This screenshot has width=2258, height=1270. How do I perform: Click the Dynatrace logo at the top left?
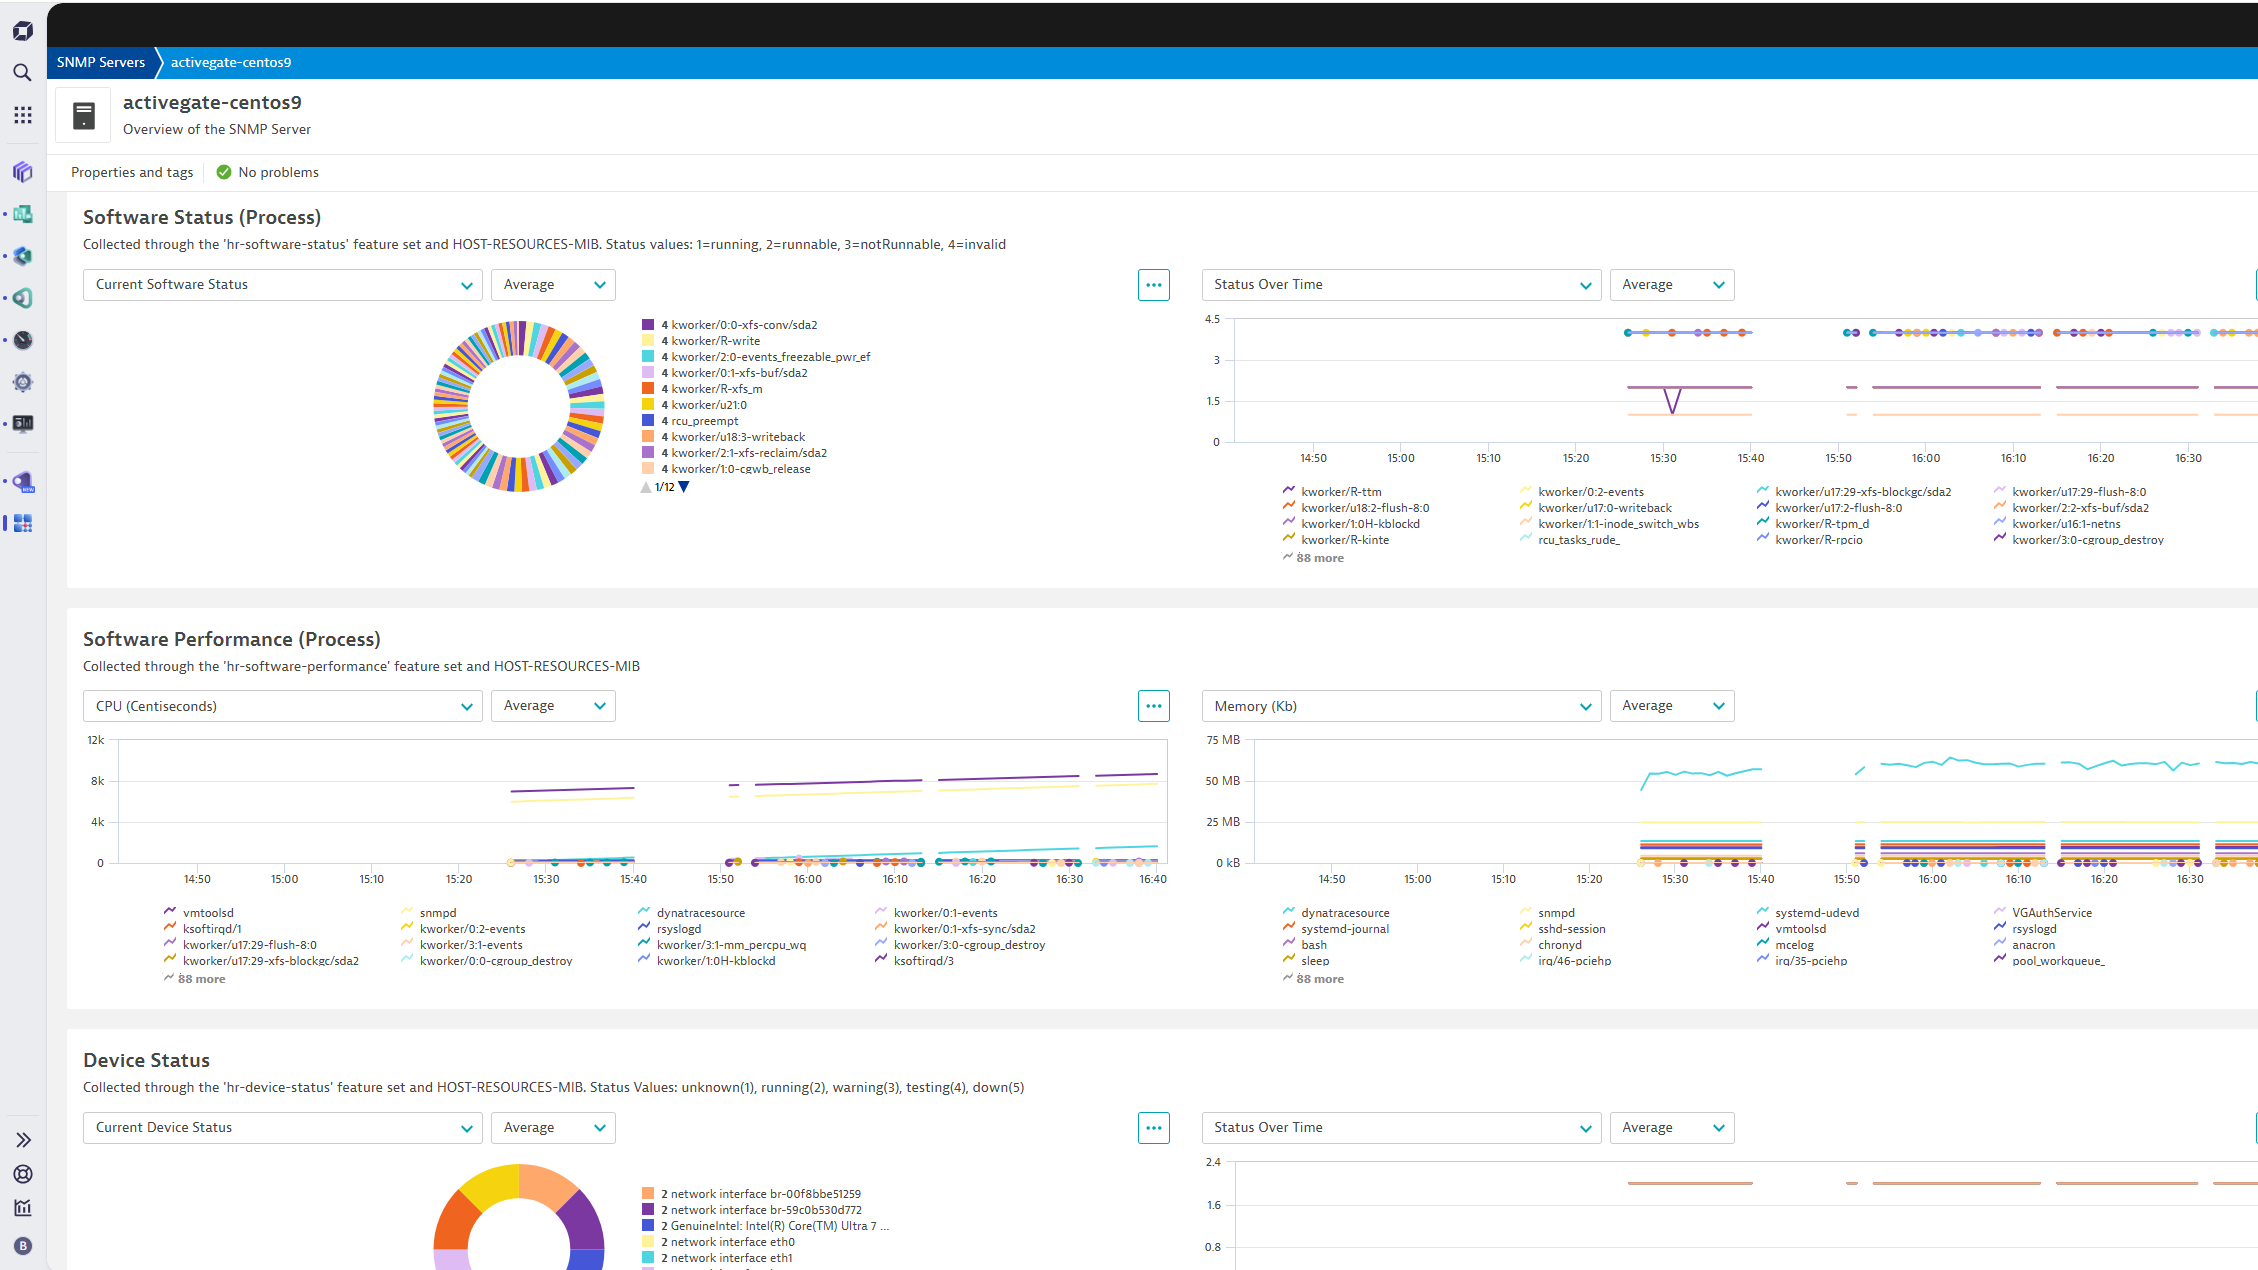pos(22,31)
